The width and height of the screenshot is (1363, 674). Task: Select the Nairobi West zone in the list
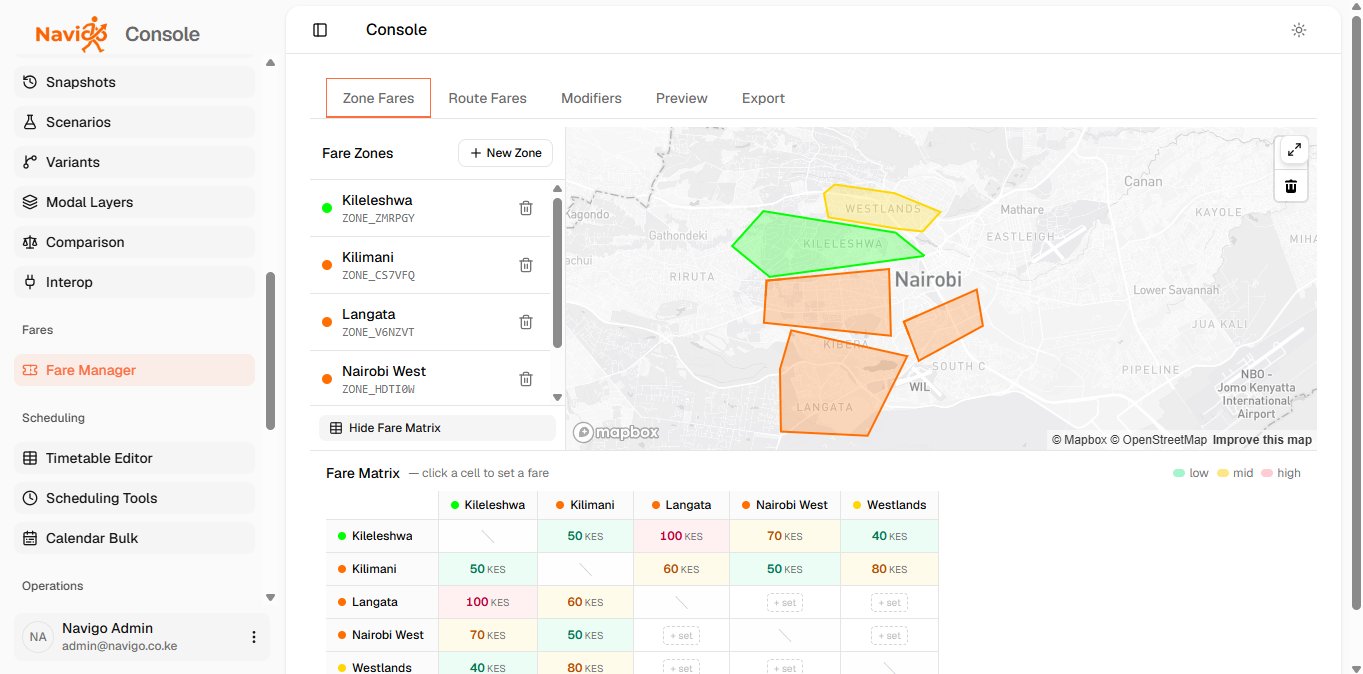click(x=430, y=379)
